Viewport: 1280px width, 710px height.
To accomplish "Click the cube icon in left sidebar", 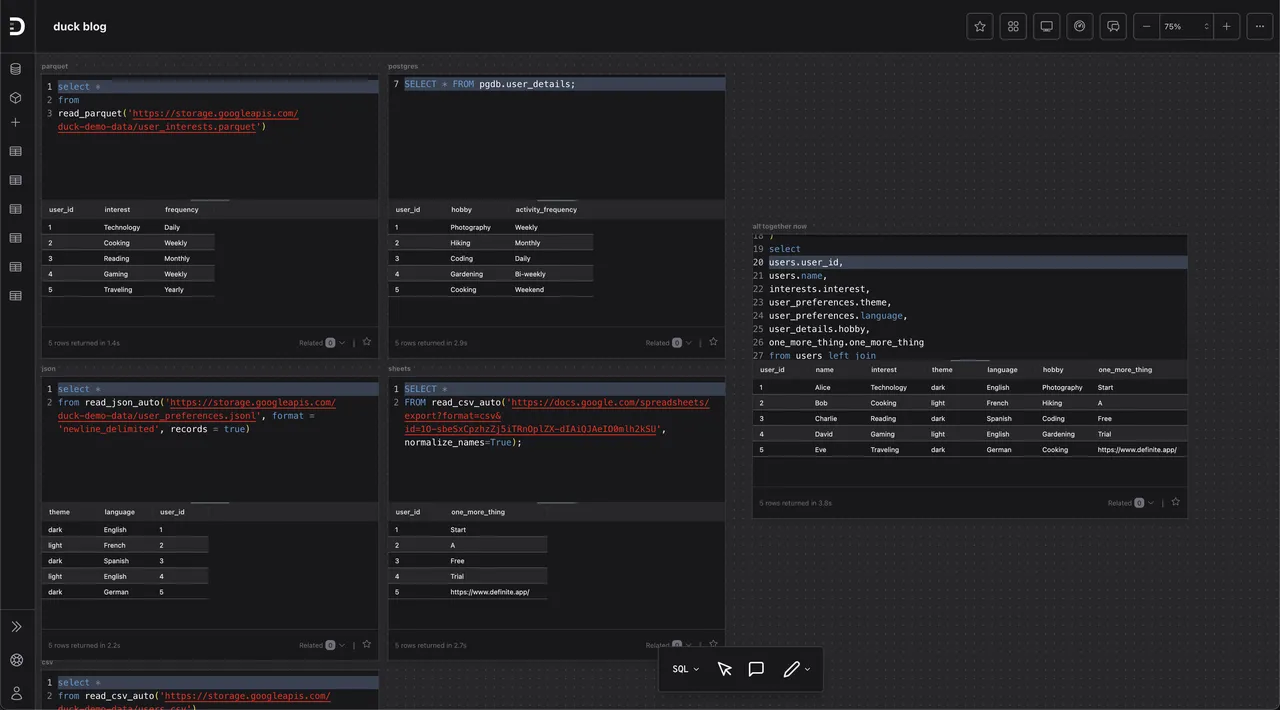I will click(15, 98).
